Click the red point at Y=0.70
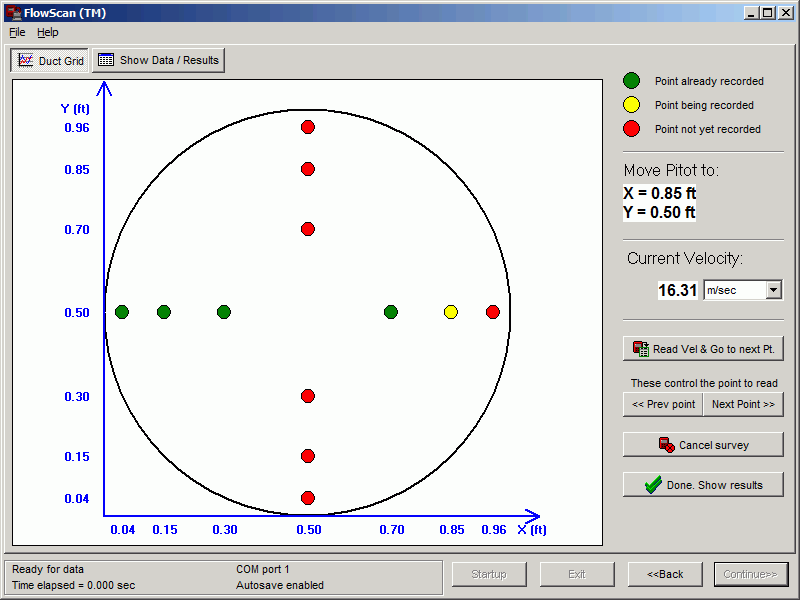This screenshot has width=800, height=600. pos(308,229)
